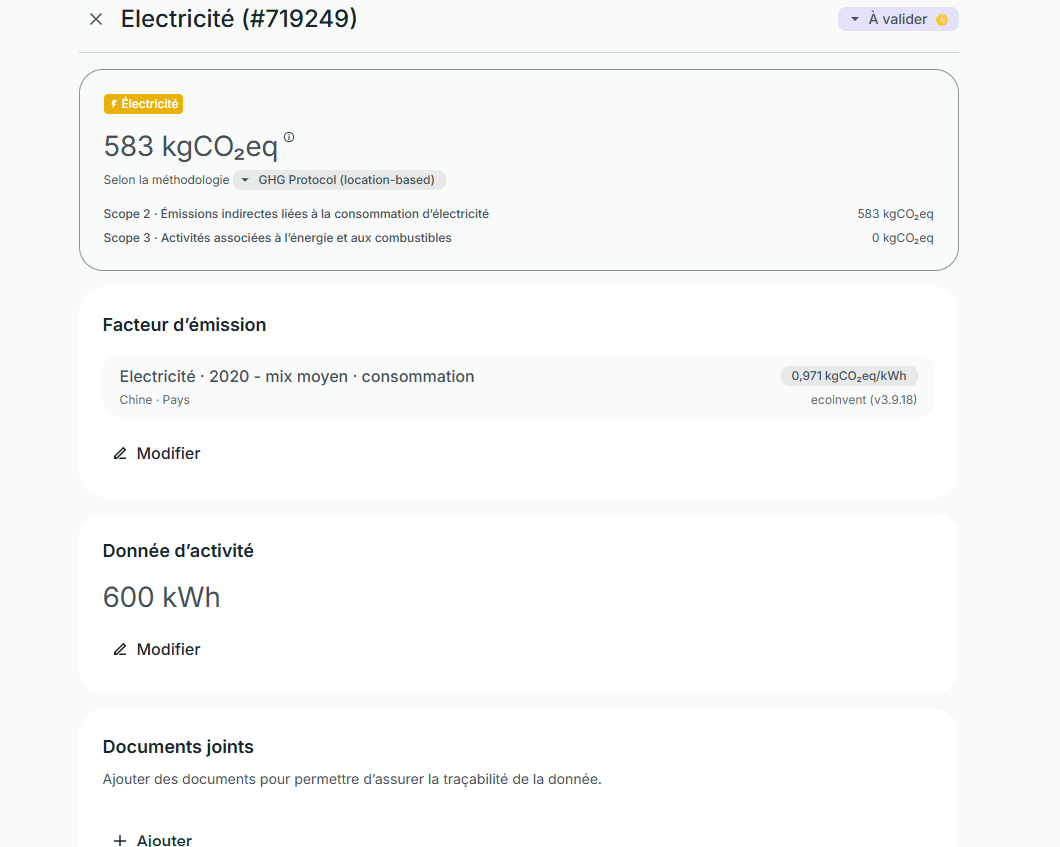Modify the emission factor
The height and width of the screenshot is (847, 1060).
[x=157, y=454]
